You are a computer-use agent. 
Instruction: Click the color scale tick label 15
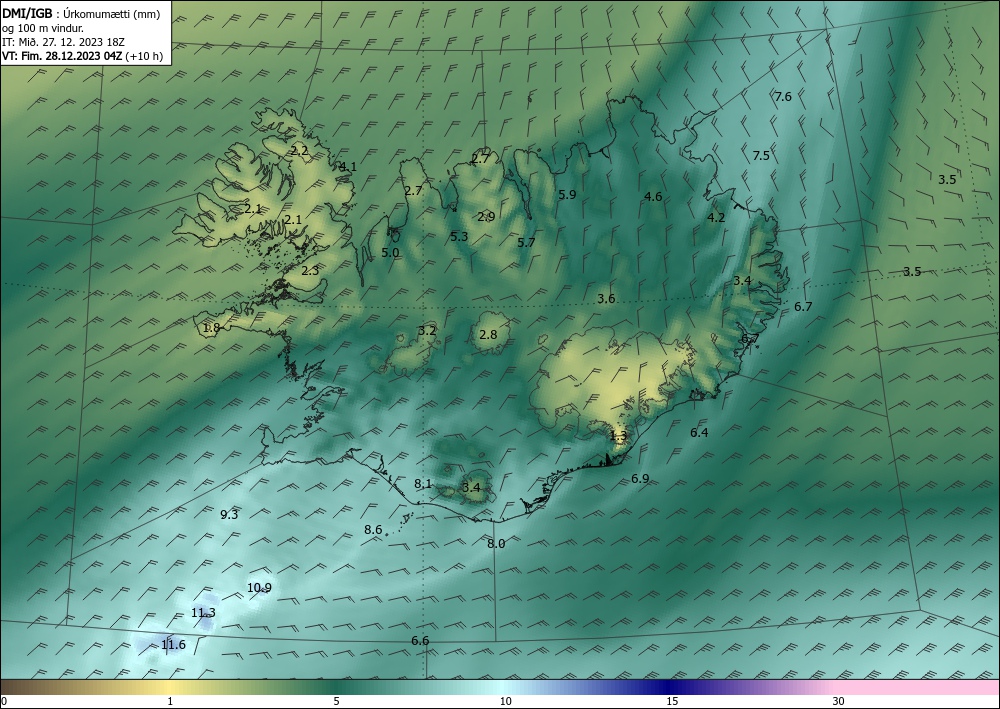point(672,702)
